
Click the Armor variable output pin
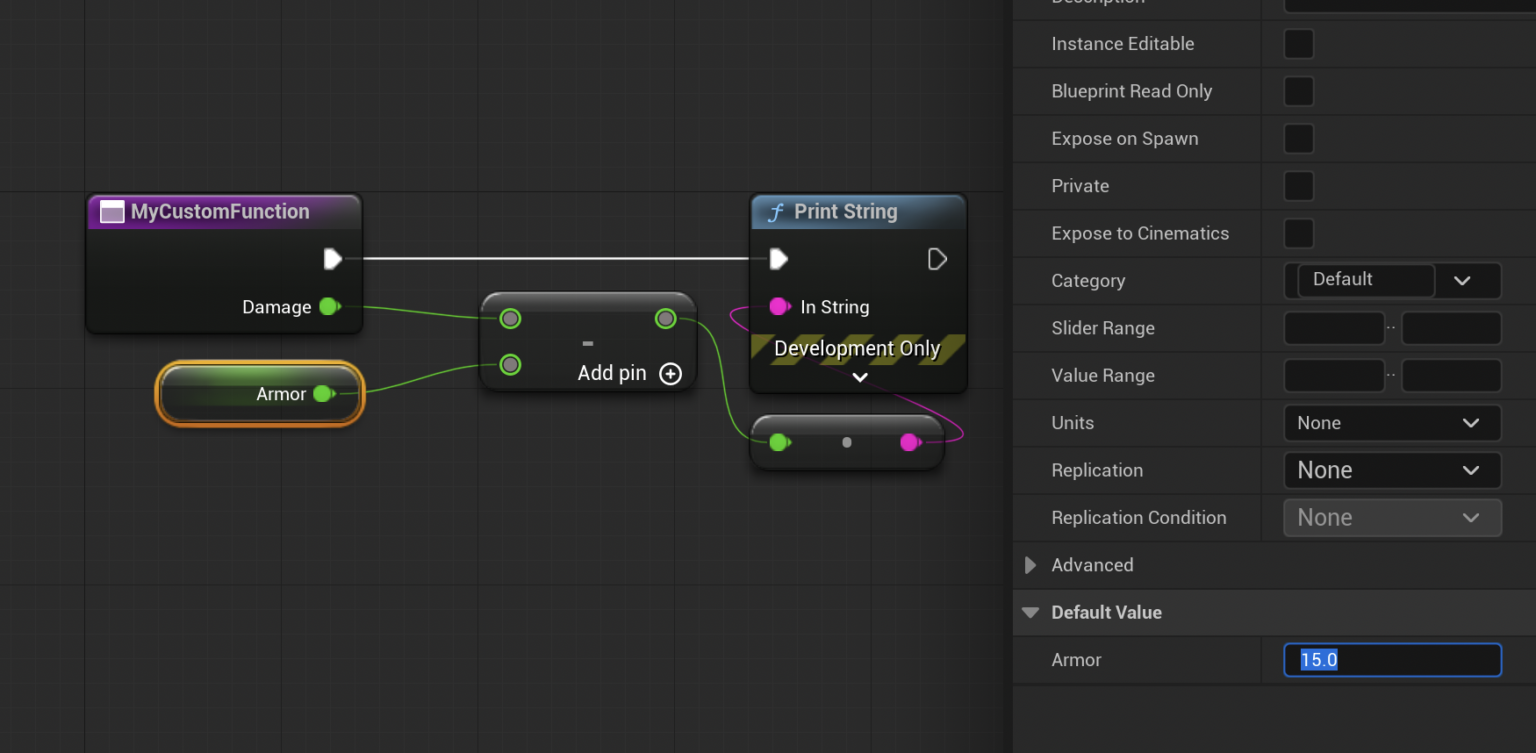pos(322,394)
